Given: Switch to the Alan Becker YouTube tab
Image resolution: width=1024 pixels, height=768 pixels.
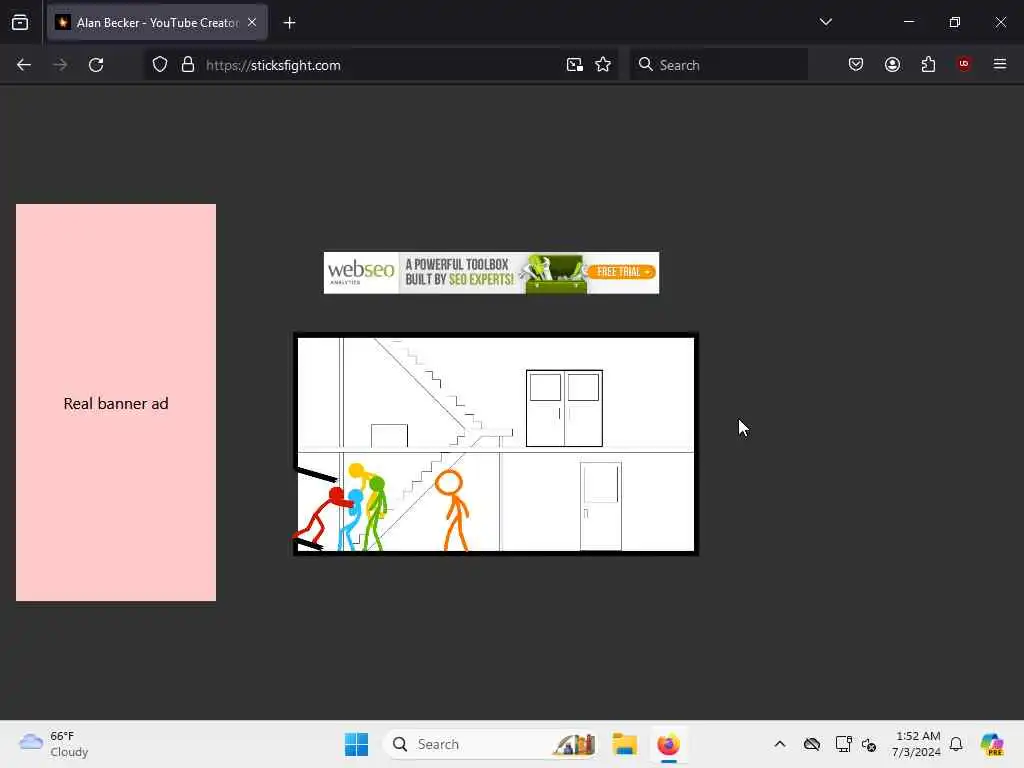Looking at the screenshot, I should pos(157,23).
